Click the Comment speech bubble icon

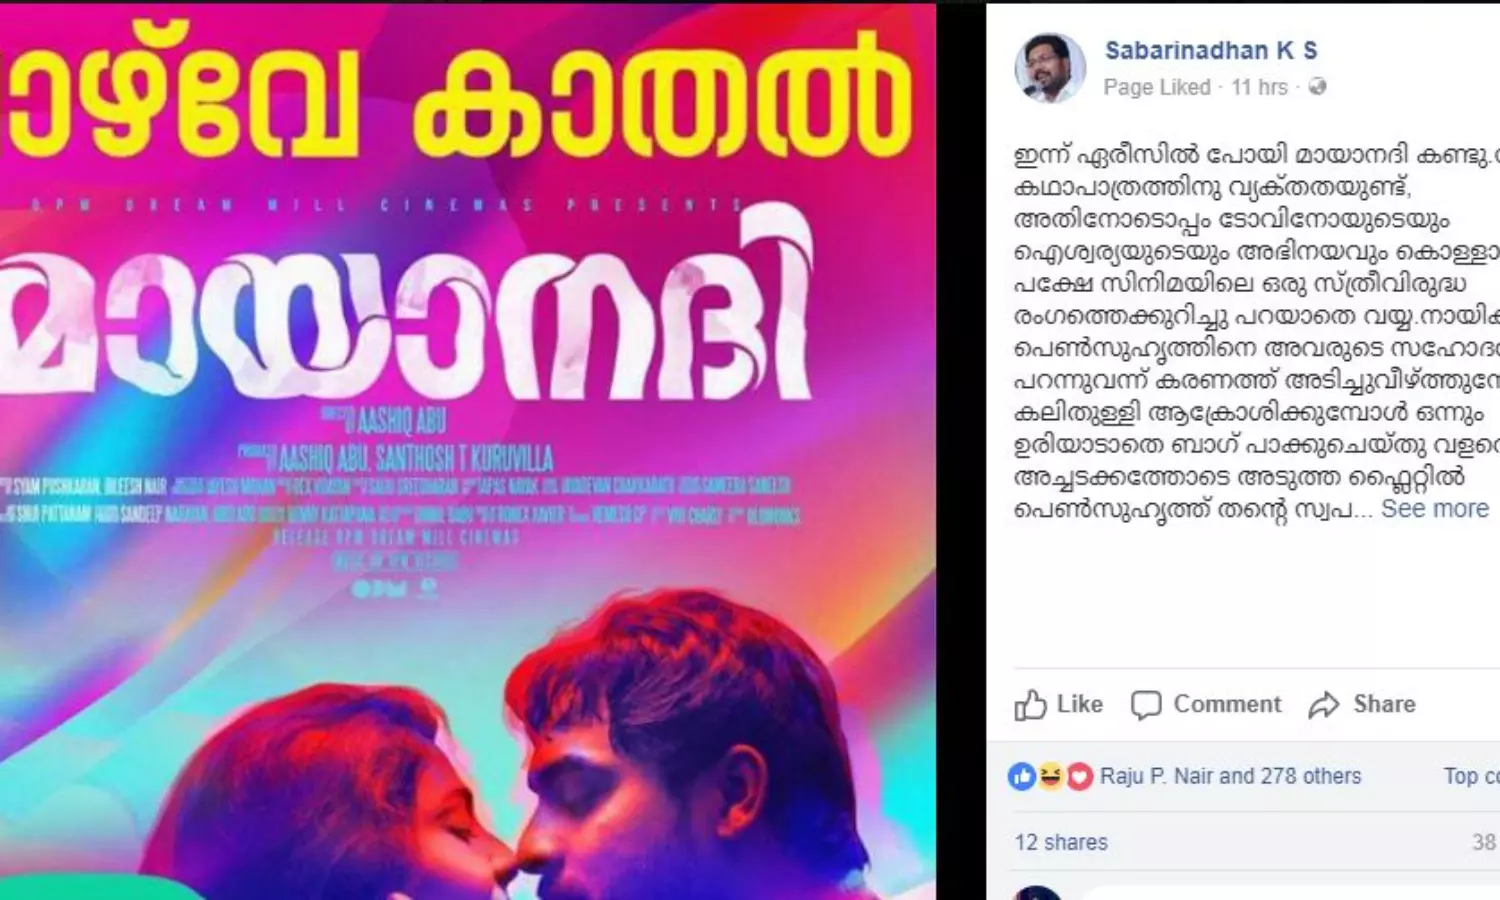pos(1146,705)
